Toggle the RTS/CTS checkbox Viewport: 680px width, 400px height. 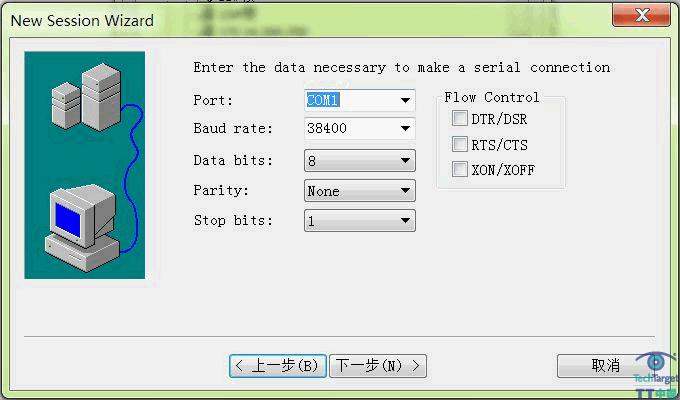(460, 144)
